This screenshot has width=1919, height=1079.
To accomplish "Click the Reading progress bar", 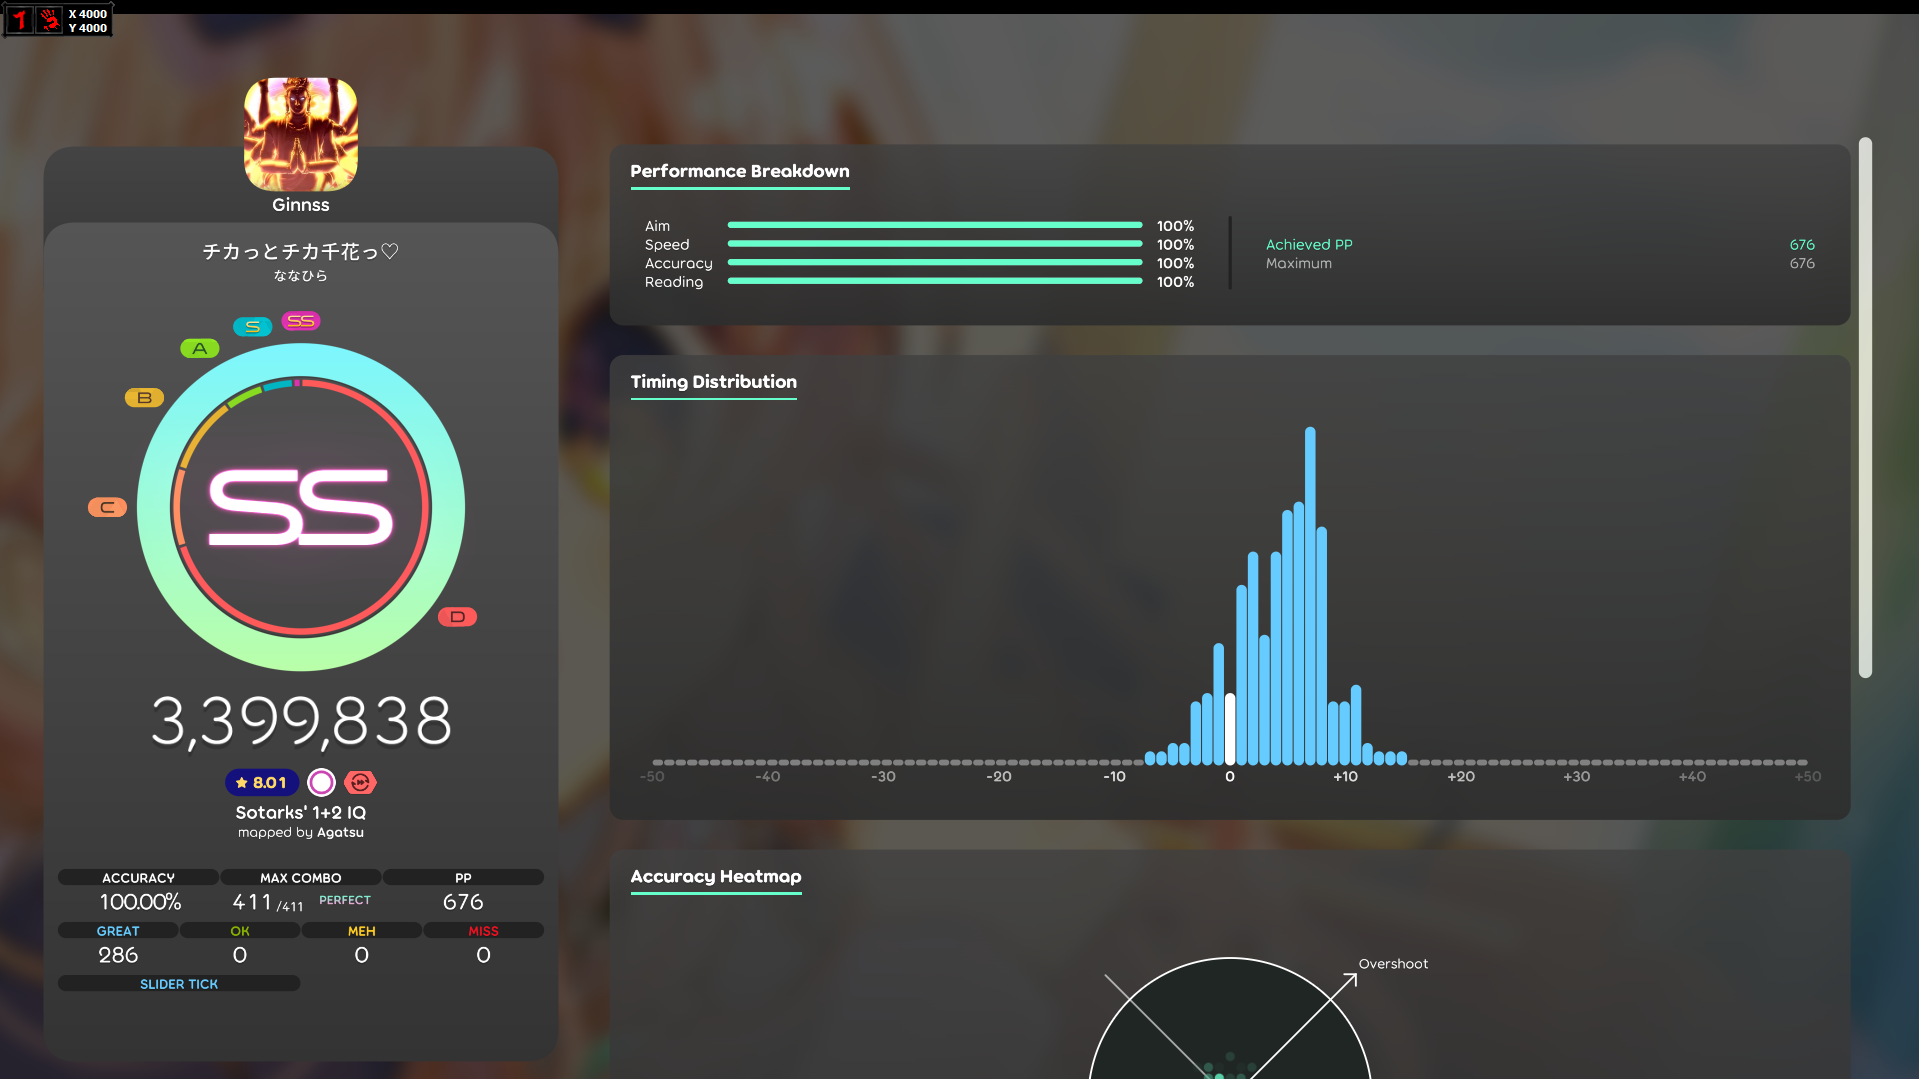I will [x=935, y=281].
